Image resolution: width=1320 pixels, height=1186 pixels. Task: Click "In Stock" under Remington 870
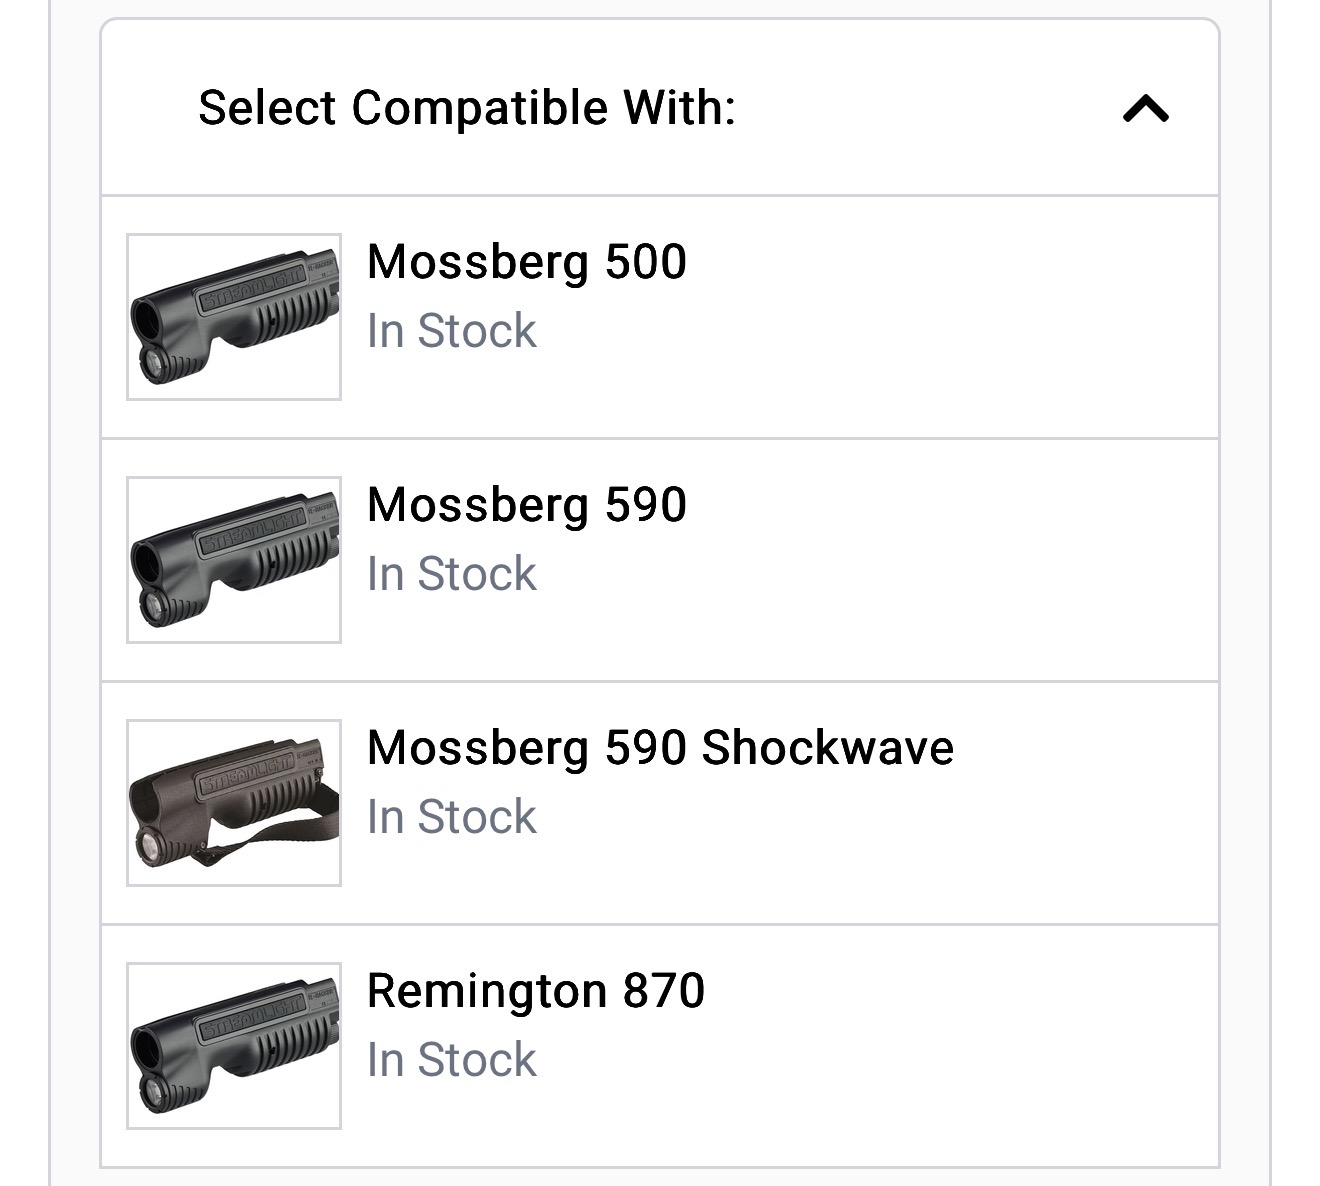pyautogui.click(x=451, y=1060)
